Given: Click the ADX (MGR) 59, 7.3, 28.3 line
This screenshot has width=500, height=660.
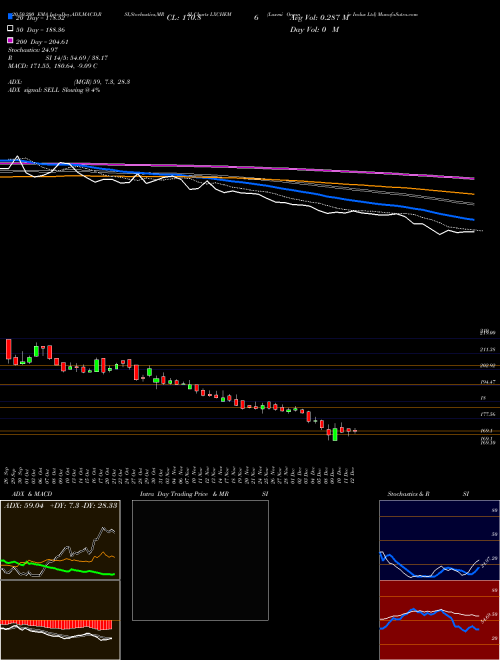Looking at the screenshot, I should pyautogui.click(x=69, y=82).
